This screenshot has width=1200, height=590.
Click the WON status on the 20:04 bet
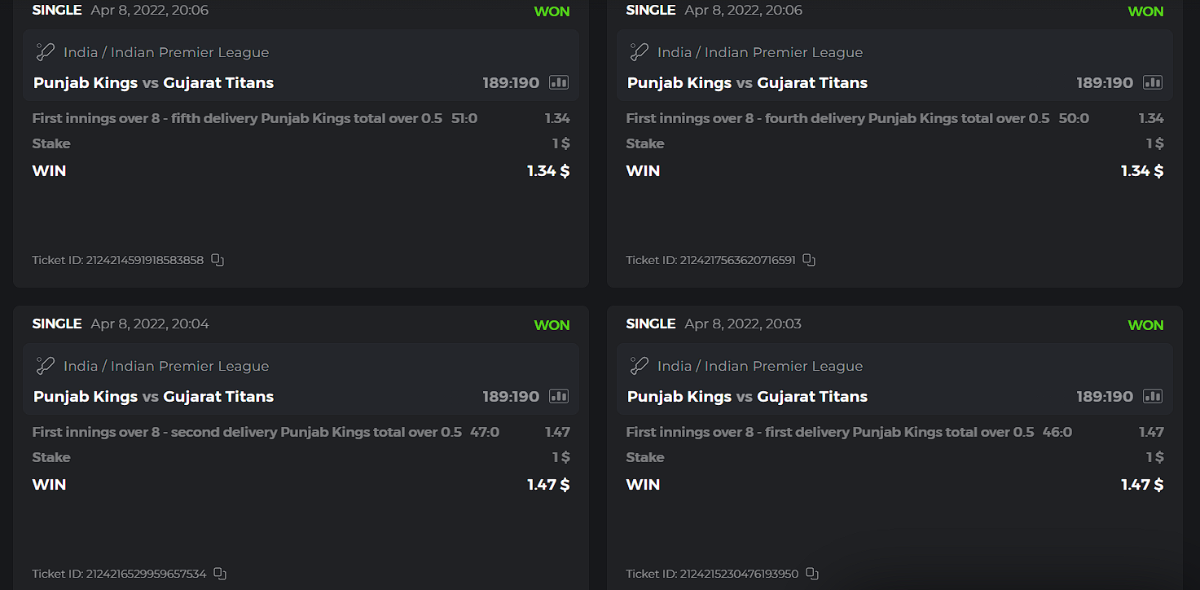(552, 325)
